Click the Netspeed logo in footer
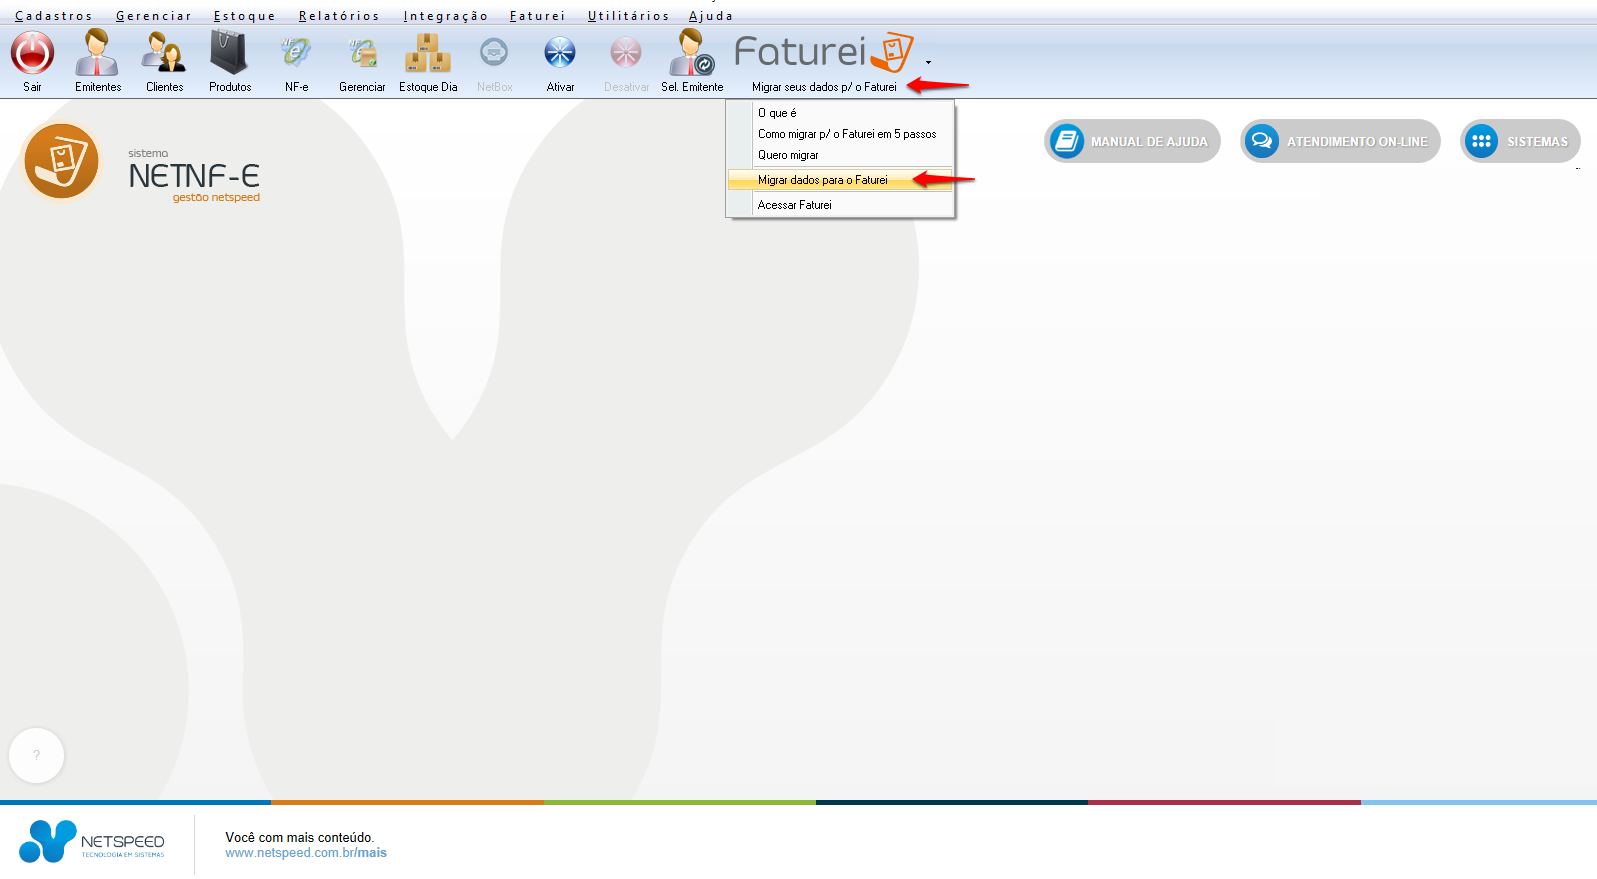This screenshot has height=879, width=1597. pos(92,841)
